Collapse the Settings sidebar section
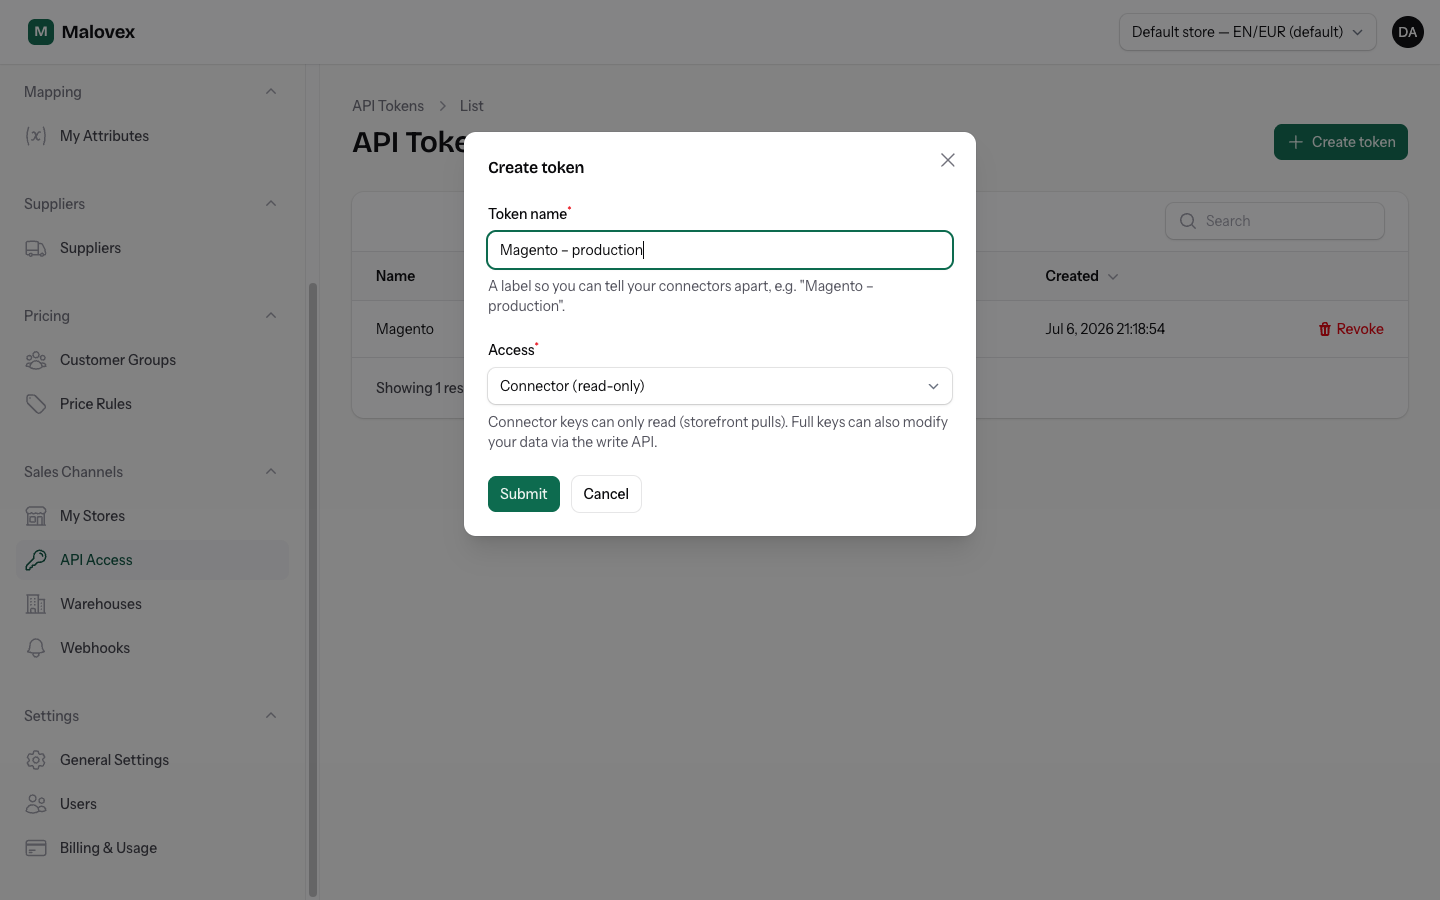Image resolution: width=1440 pixels, height=900 pixels. click(271, 716)
